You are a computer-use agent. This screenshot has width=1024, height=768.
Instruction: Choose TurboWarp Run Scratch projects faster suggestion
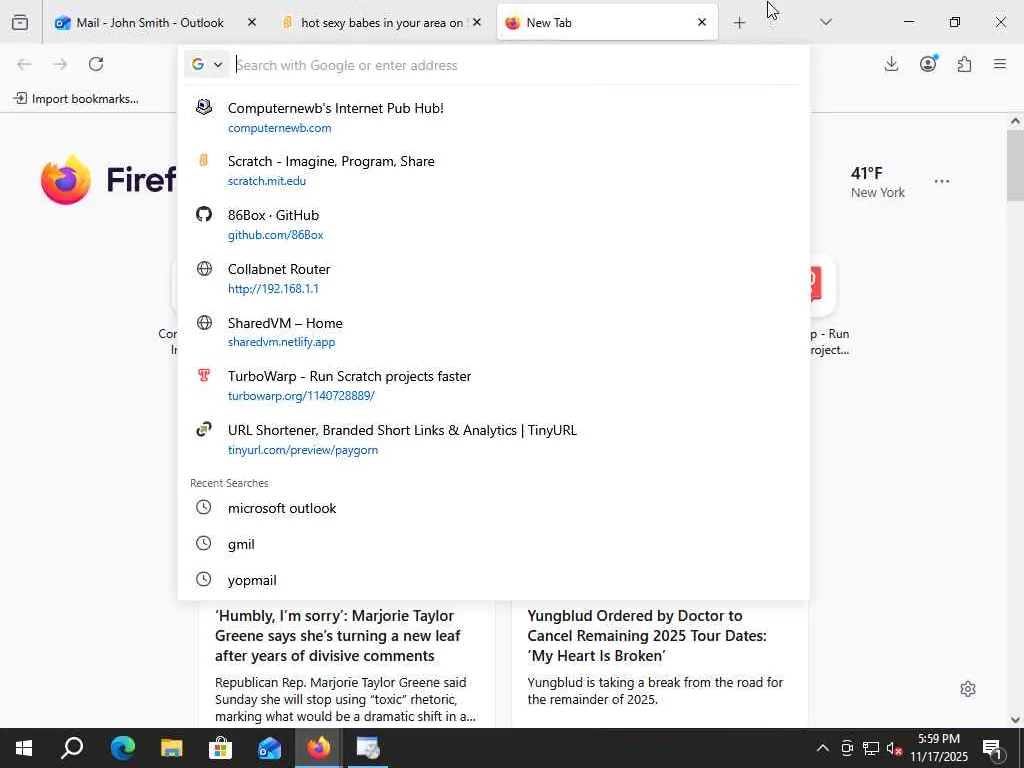493,385
